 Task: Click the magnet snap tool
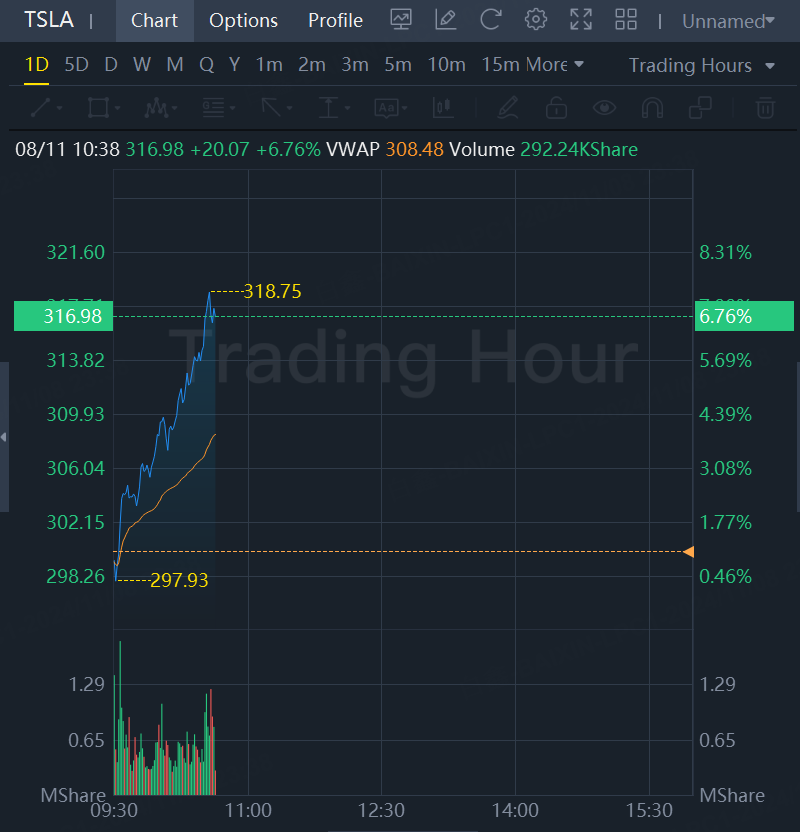tap(652, 107)
